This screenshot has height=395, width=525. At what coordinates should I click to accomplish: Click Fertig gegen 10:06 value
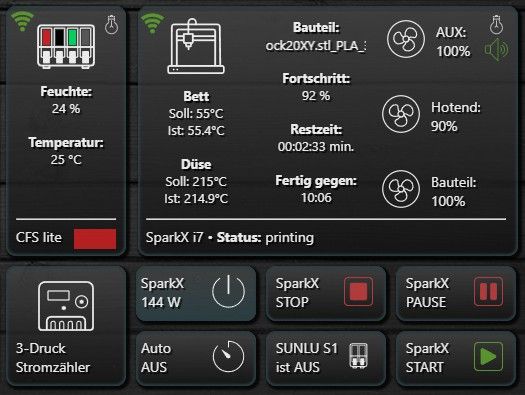coord(316,198)
